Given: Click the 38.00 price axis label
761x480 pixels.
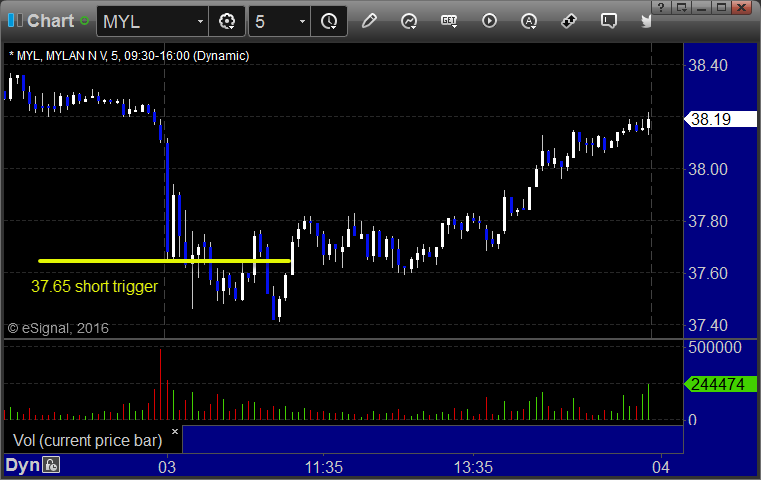Looking at the screenshot, I should click(708, 169).
